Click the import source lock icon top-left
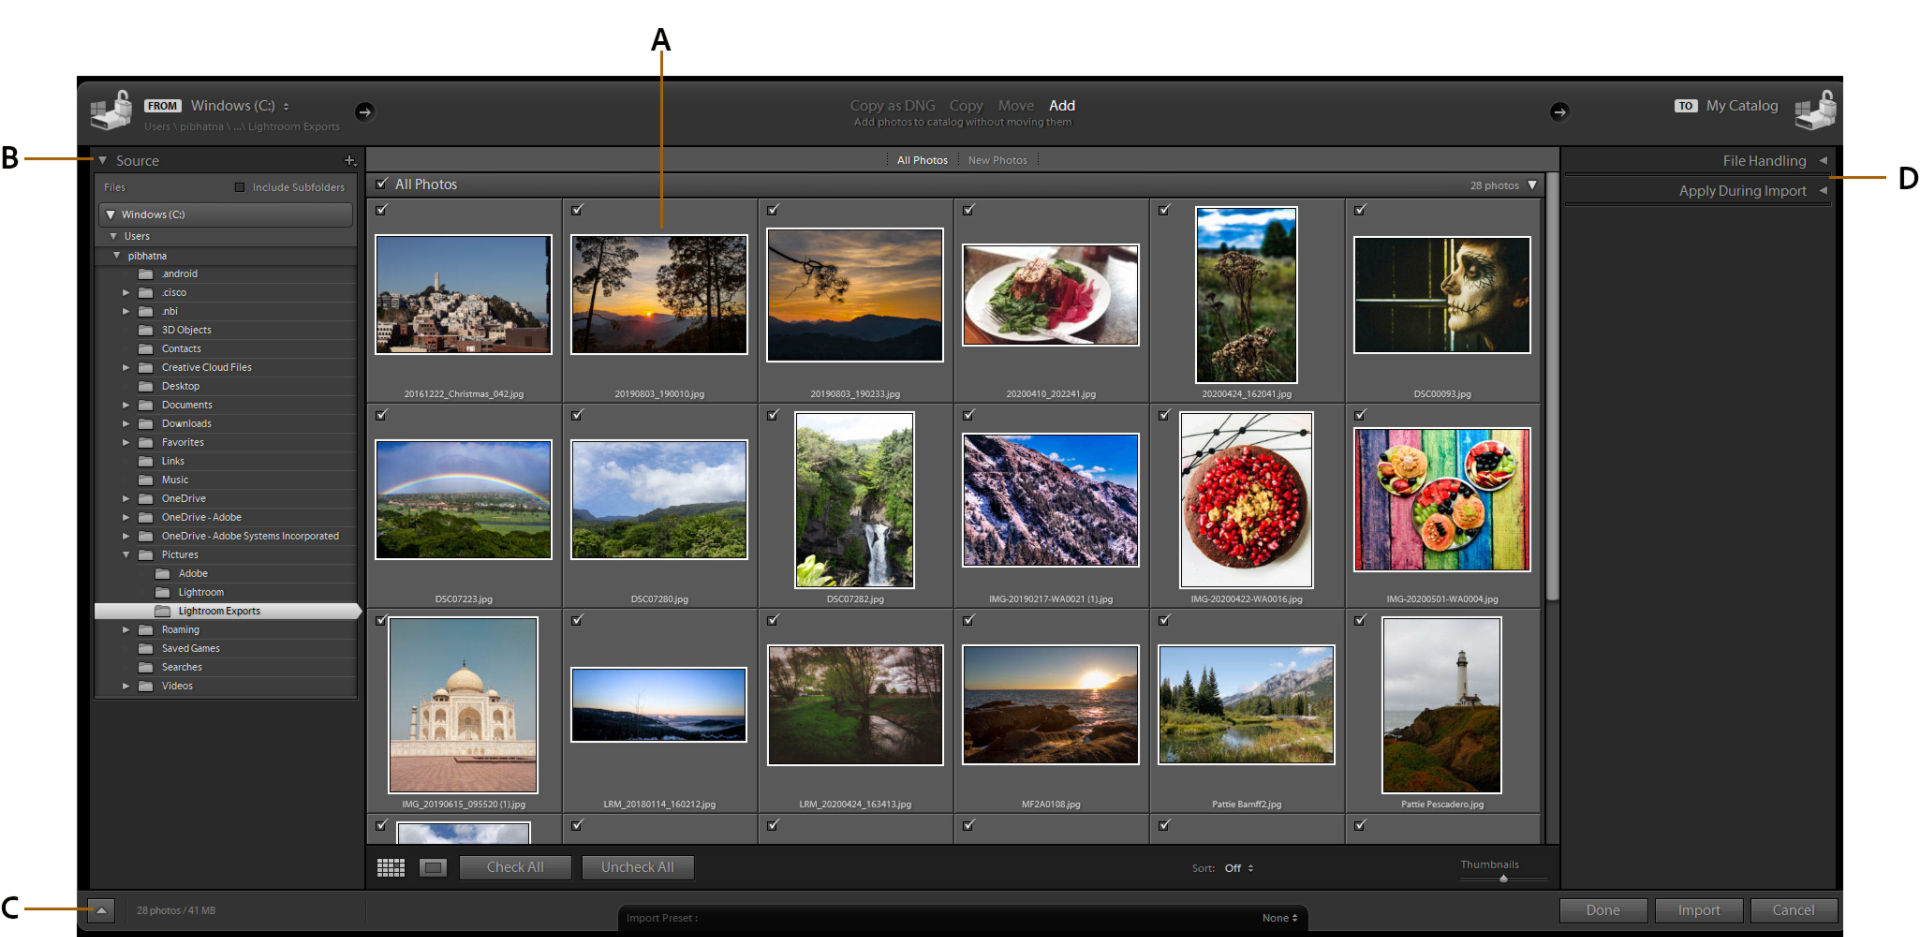Viewport: 1920px width, 937px height. [111, 111]
